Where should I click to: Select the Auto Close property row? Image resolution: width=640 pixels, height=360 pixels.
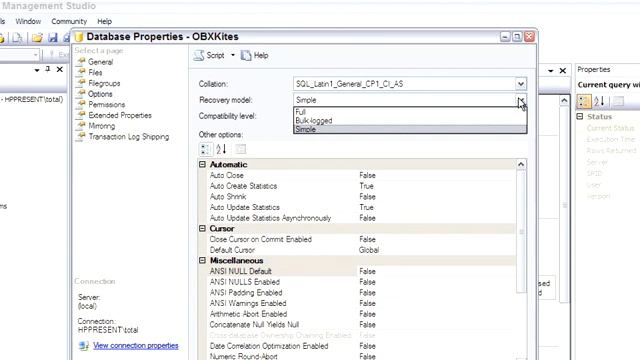pos(362,175)
